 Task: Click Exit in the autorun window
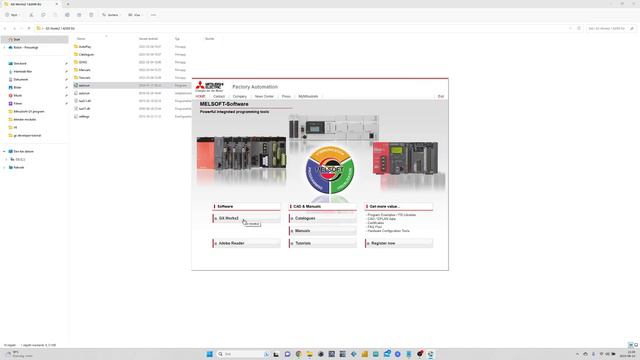[x=441, y=96]
